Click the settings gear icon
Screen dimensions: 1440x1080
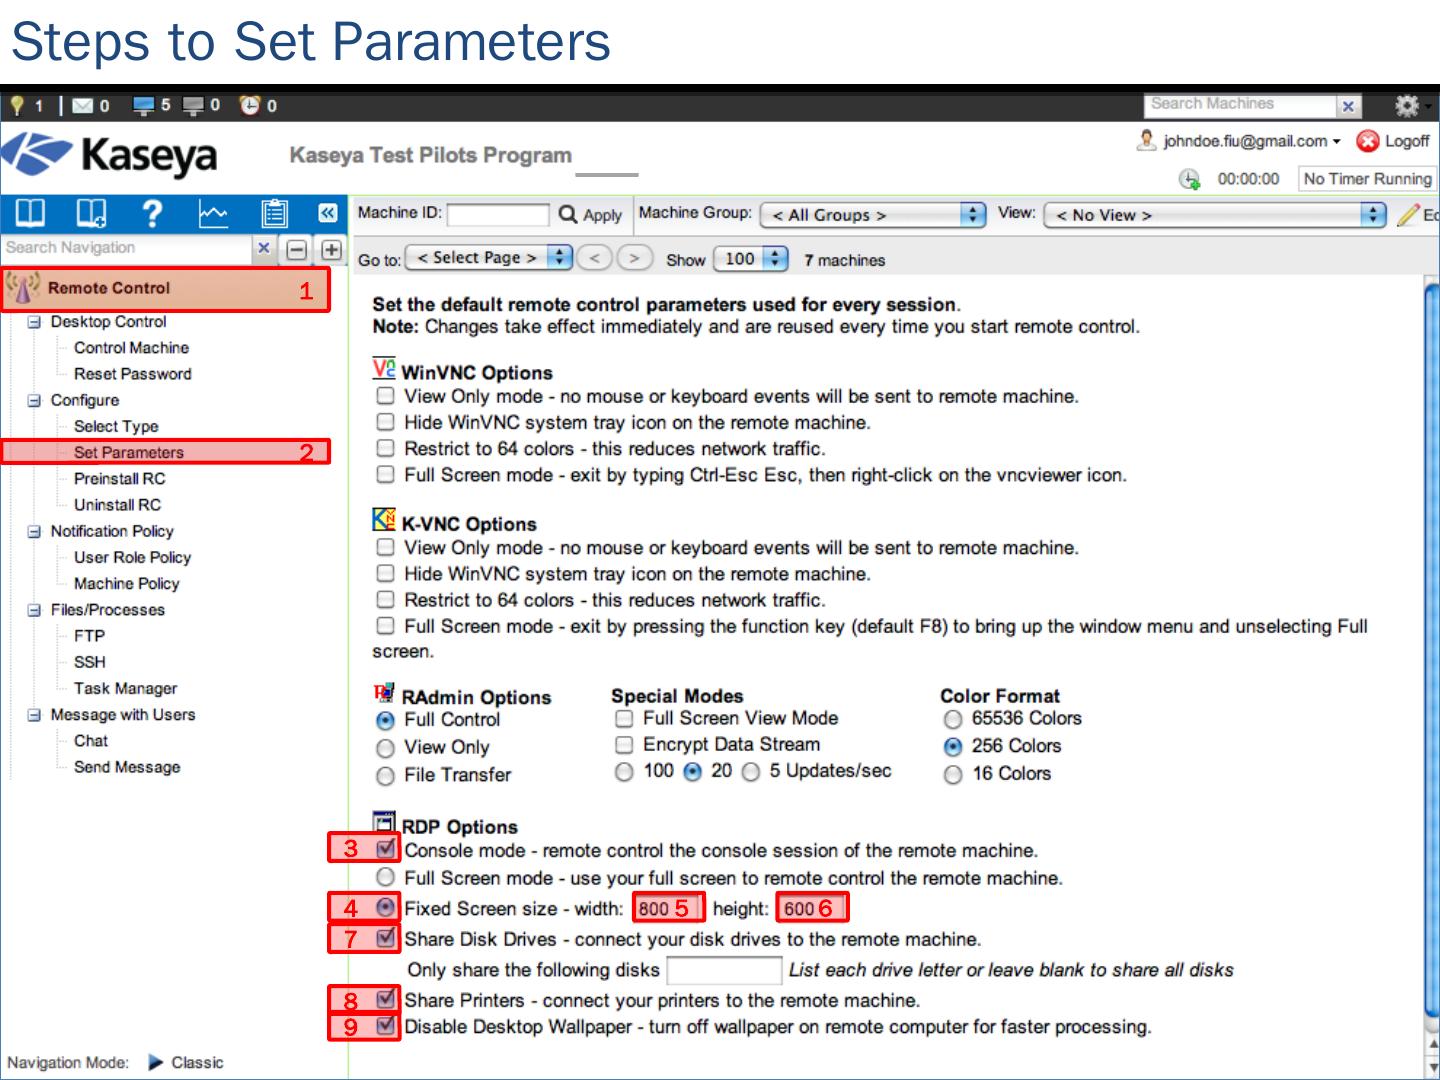tap(1406, 105)
